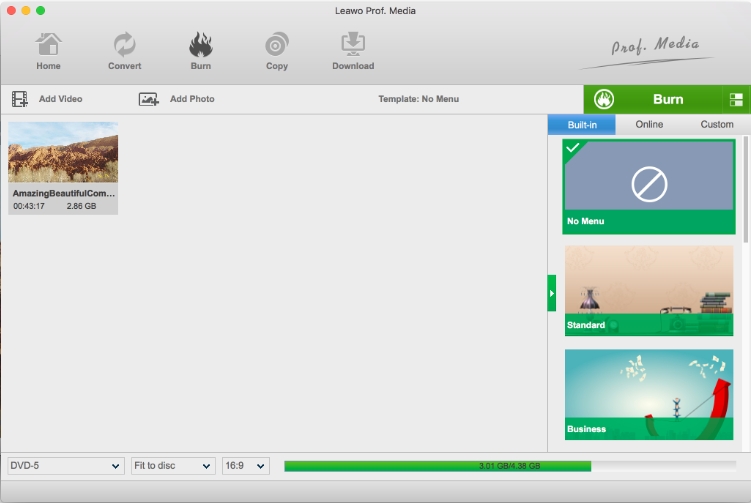Switch to the Built-in templates tab
The height and width of the screenshot is (503, 751).
[582, 125]
